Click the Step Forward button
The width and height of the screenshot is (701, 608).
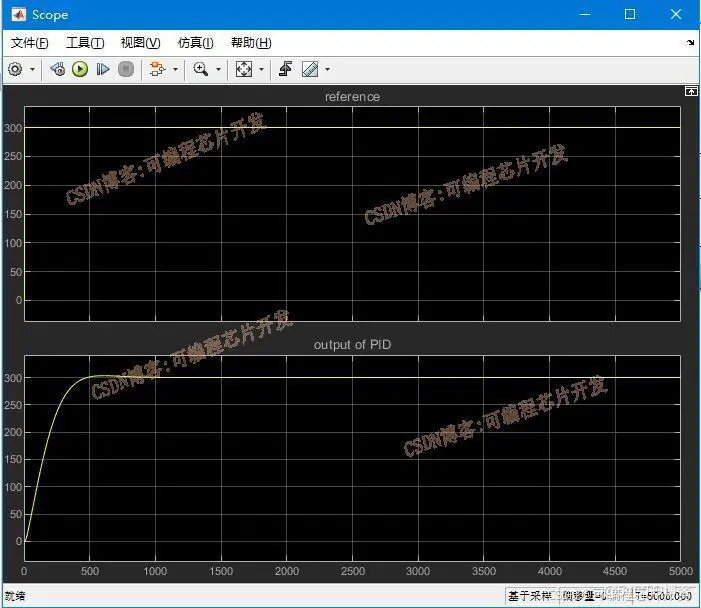click(x=103, y=69)
